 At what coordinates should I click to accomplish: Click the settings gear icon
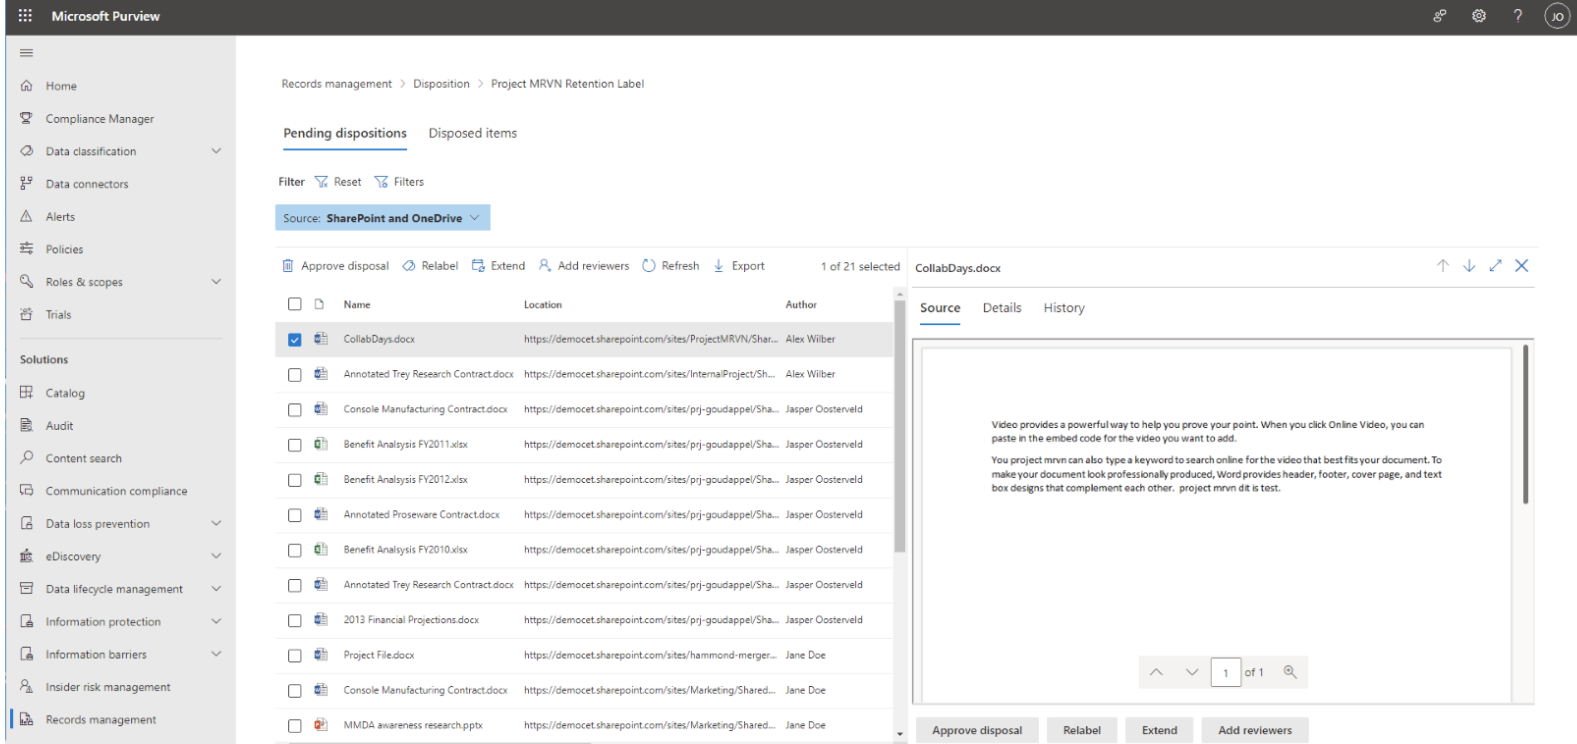[1478, 16]
